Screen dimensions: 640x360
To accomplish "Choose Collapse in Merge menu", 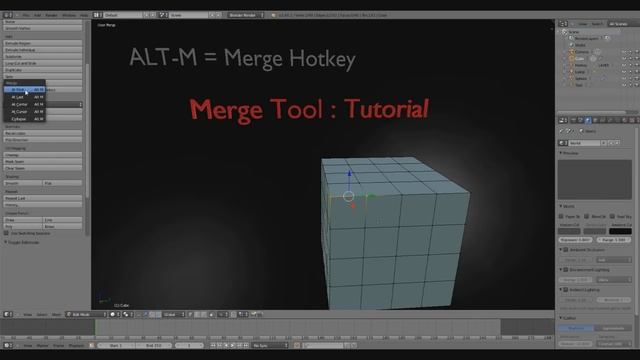I will pyautogui.click(x=24, y=119).
